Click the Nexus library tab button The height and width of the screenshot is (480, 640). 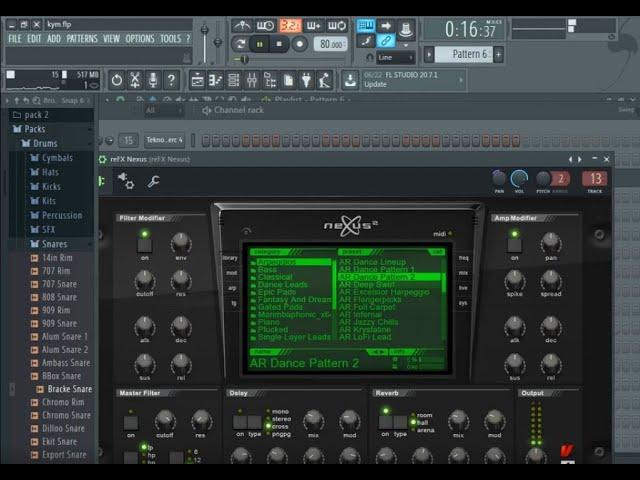(x=230, y=258)
